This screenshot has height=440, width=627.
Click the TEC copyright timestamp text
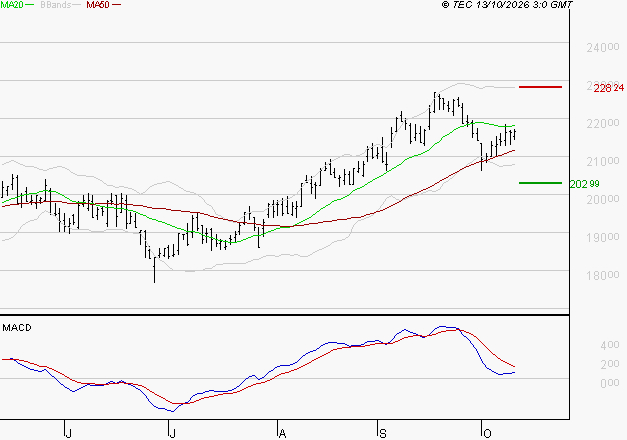(507, 5)
